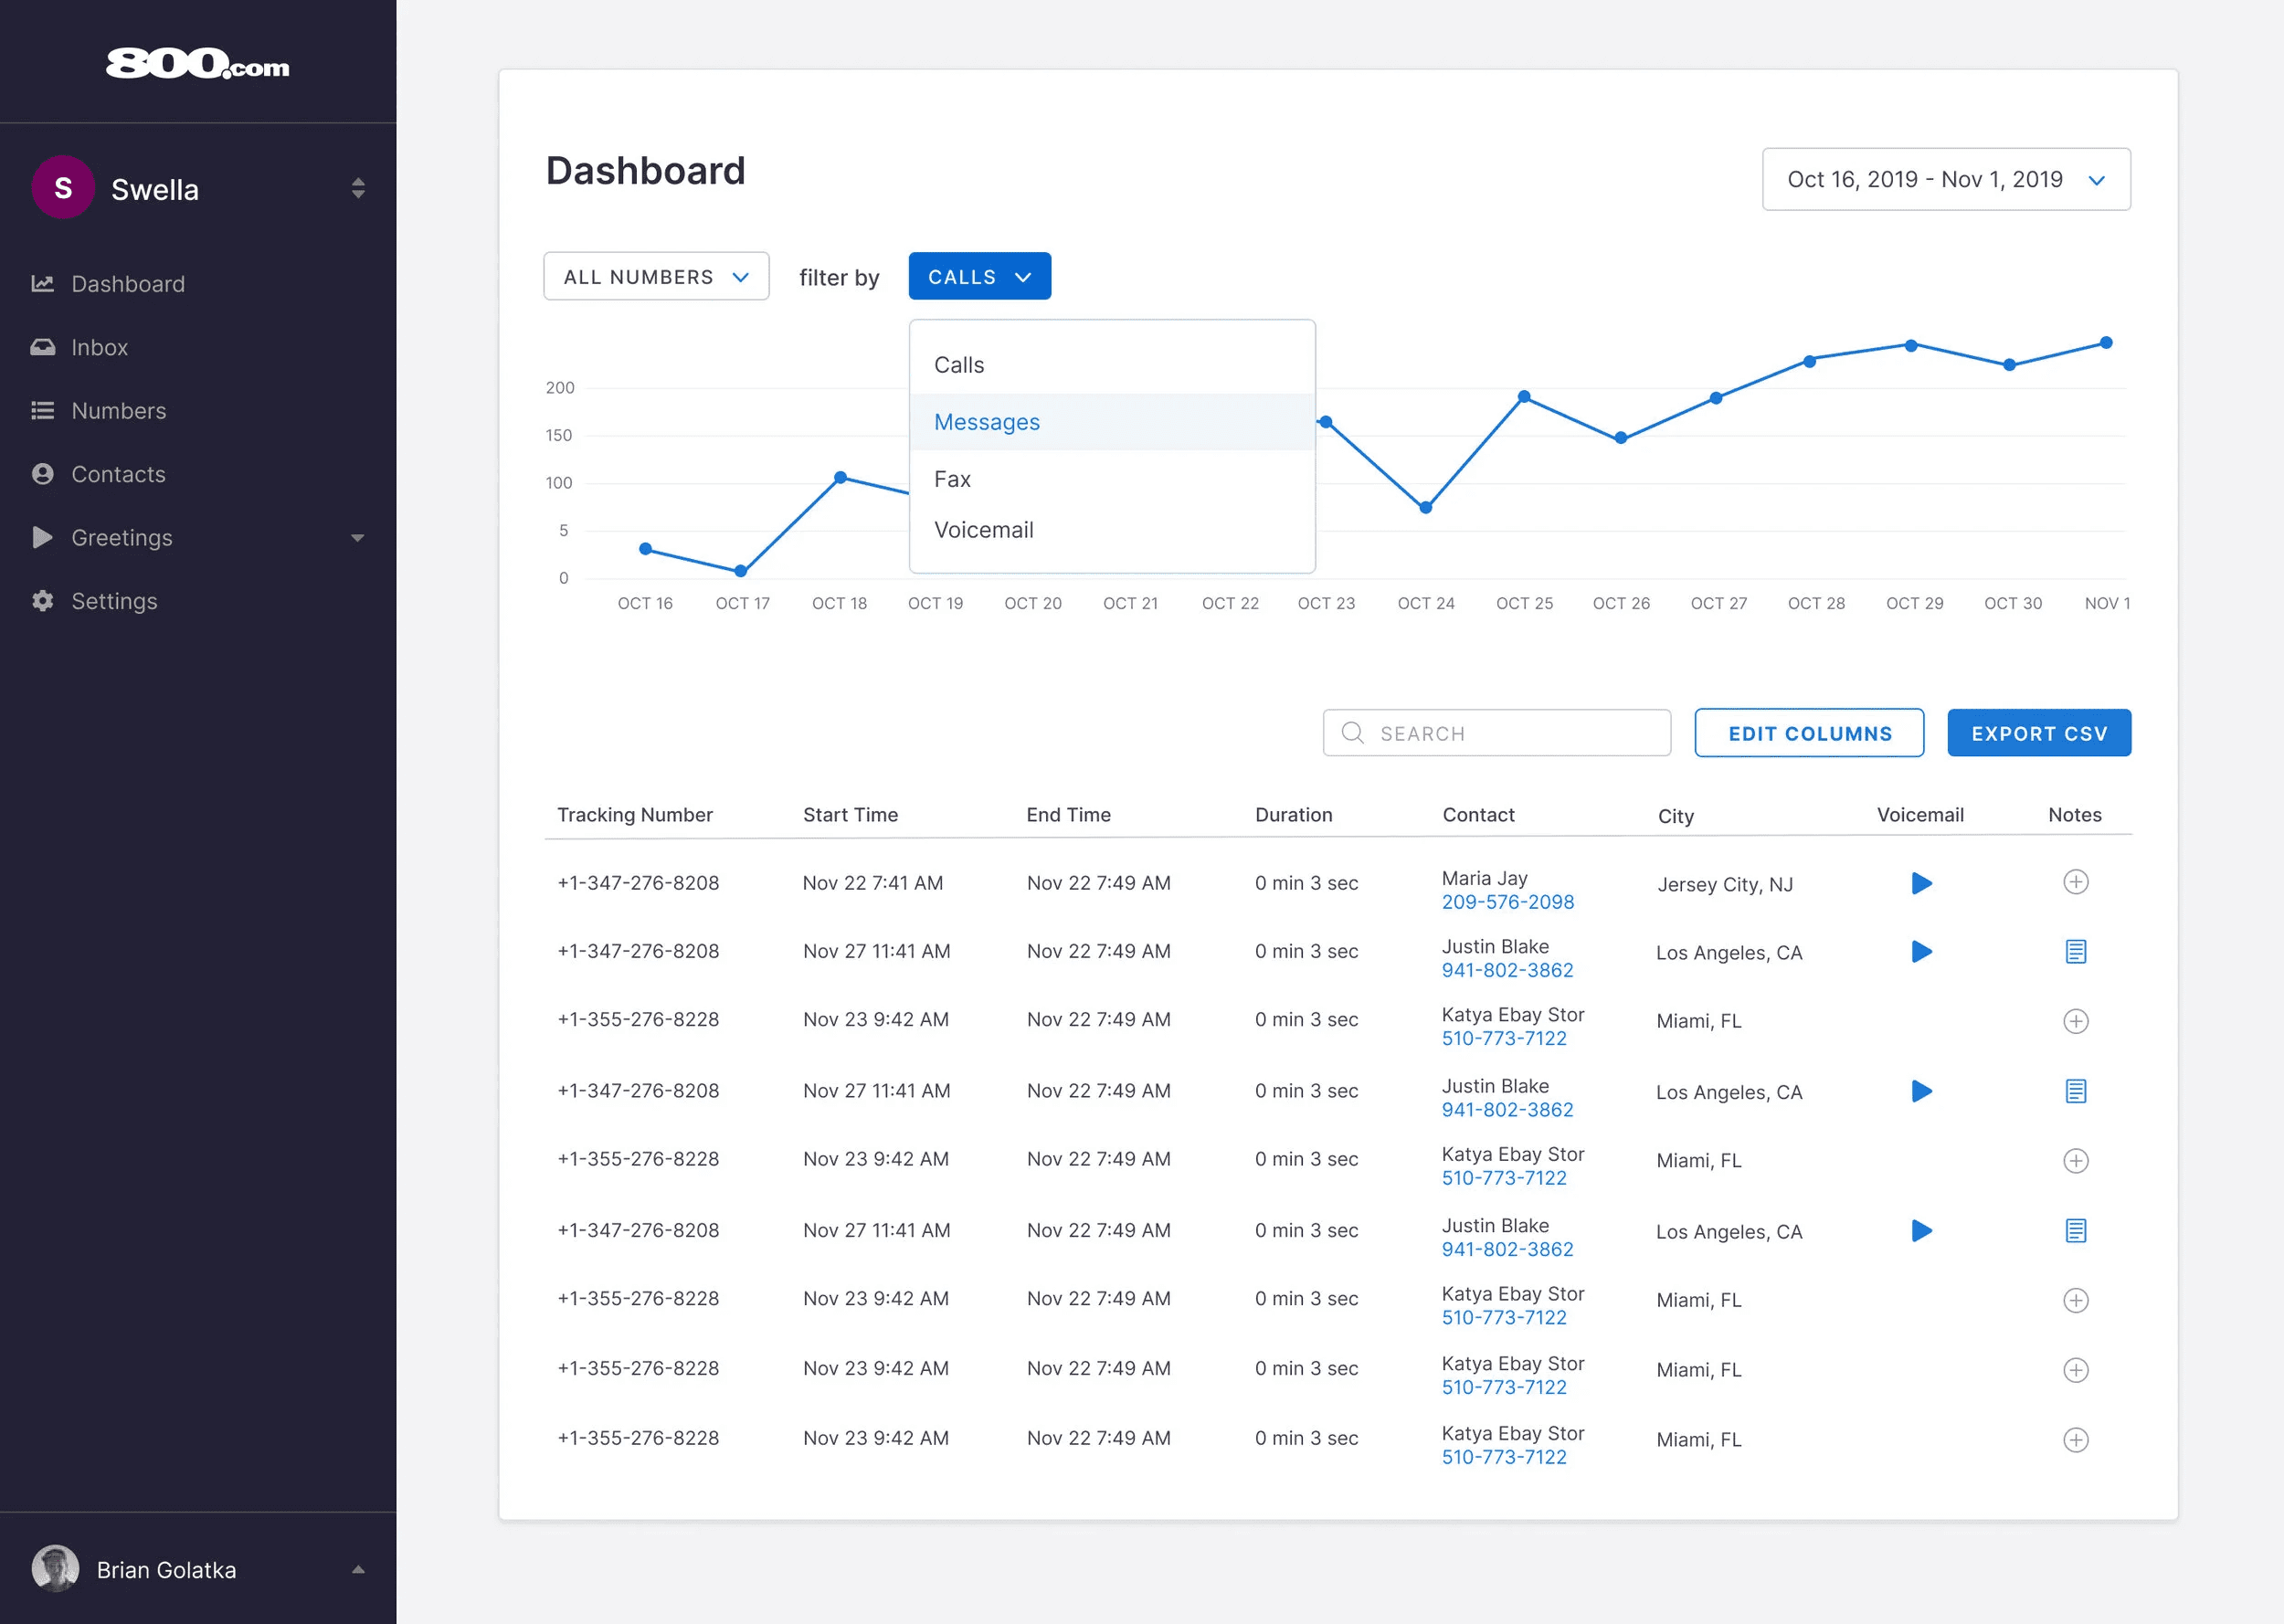
Task: Play voicemail for Maria Jay's call
Action: (1921, 883)
